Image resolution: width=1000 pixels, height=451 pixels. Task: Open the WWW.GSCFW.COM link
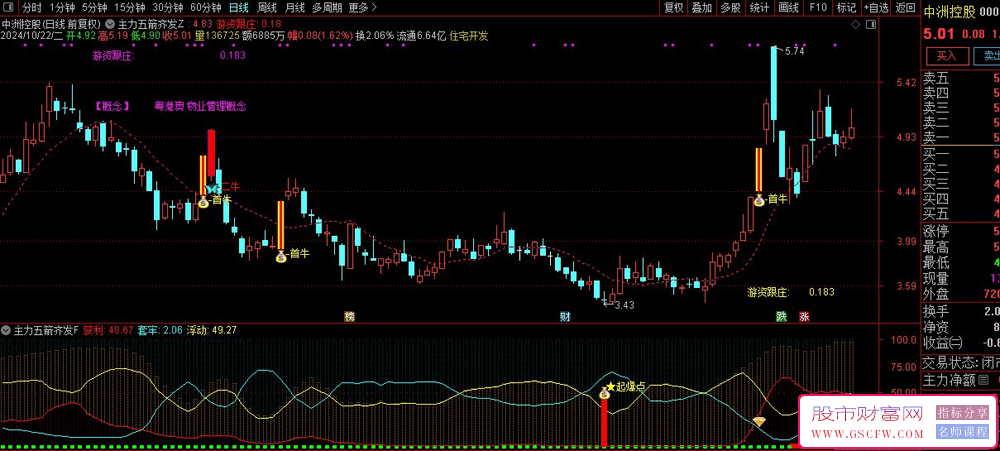click(x=867, y=435)
